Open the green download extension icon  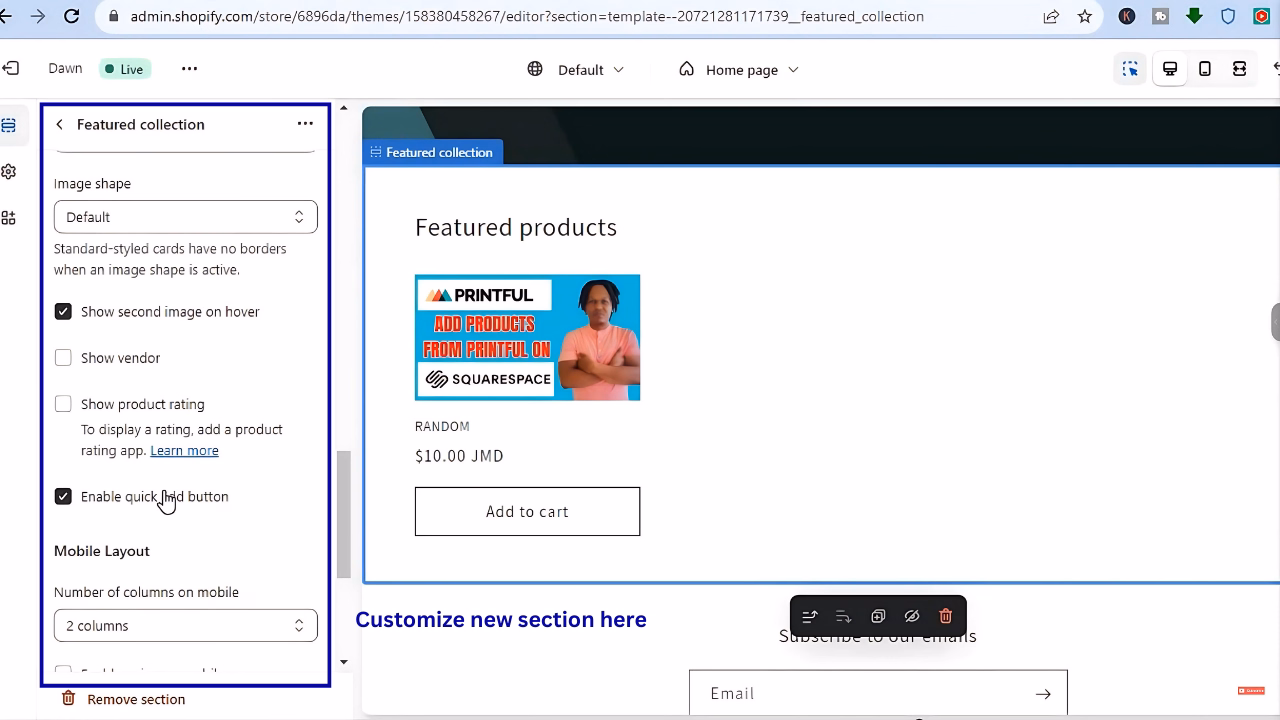(1194, 16)
